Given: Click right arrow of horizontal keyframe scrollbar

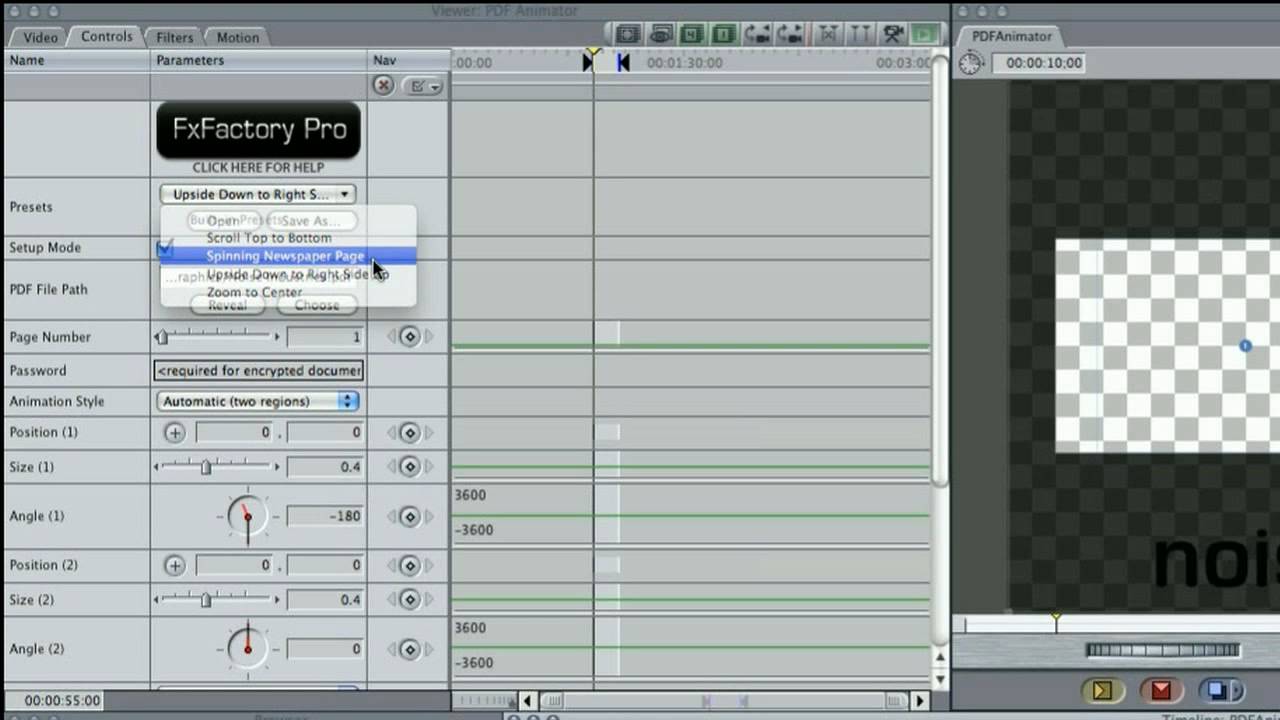Looking at the screenshot, I should coord(920,701).
